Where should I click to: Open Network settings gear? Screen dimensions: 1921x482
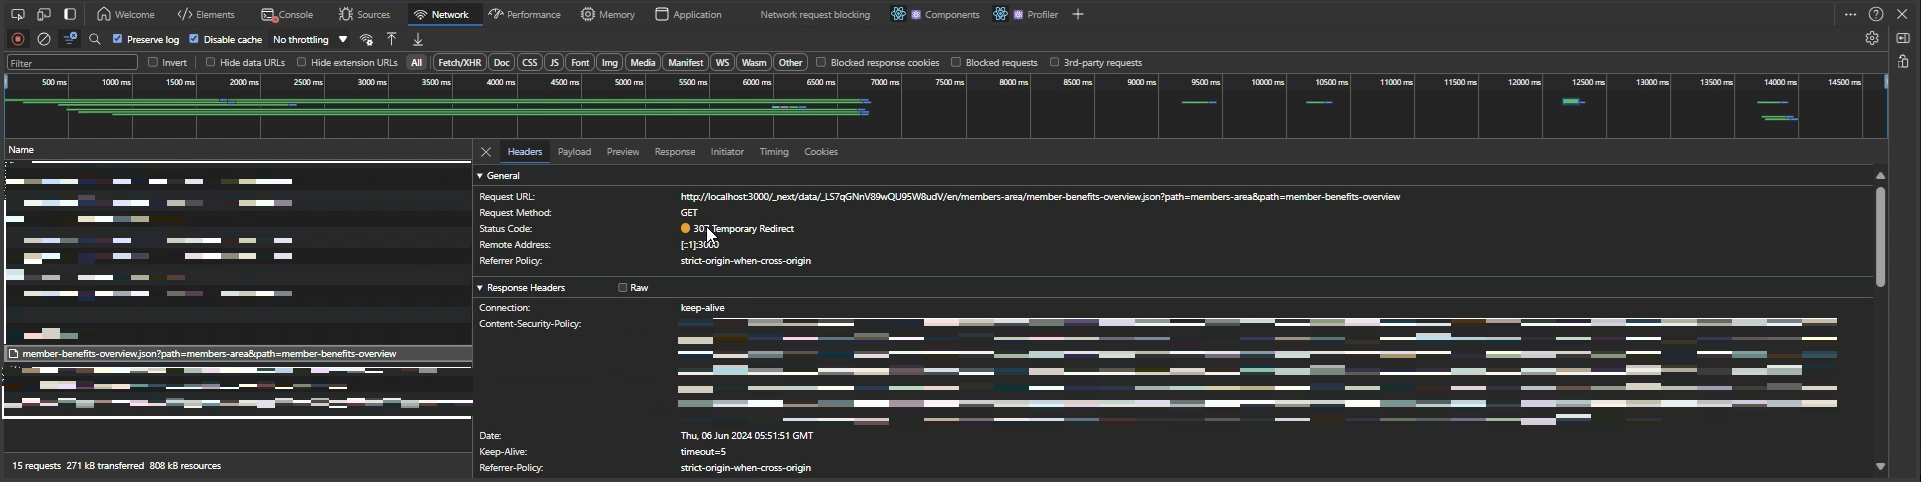(1872, 38)
